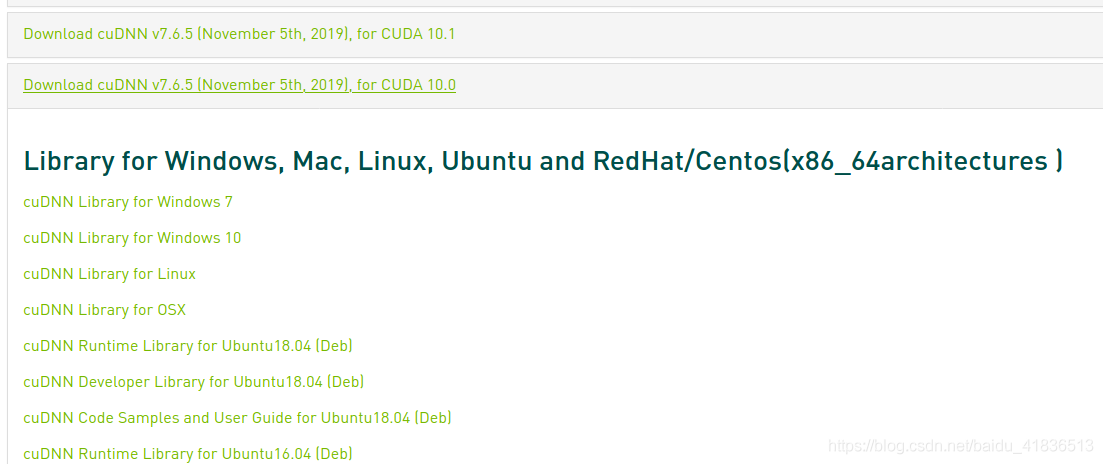1103x464 pixels.
Task: Click 'x86_64architectures' text in the heading
Action: click(918, 161)
